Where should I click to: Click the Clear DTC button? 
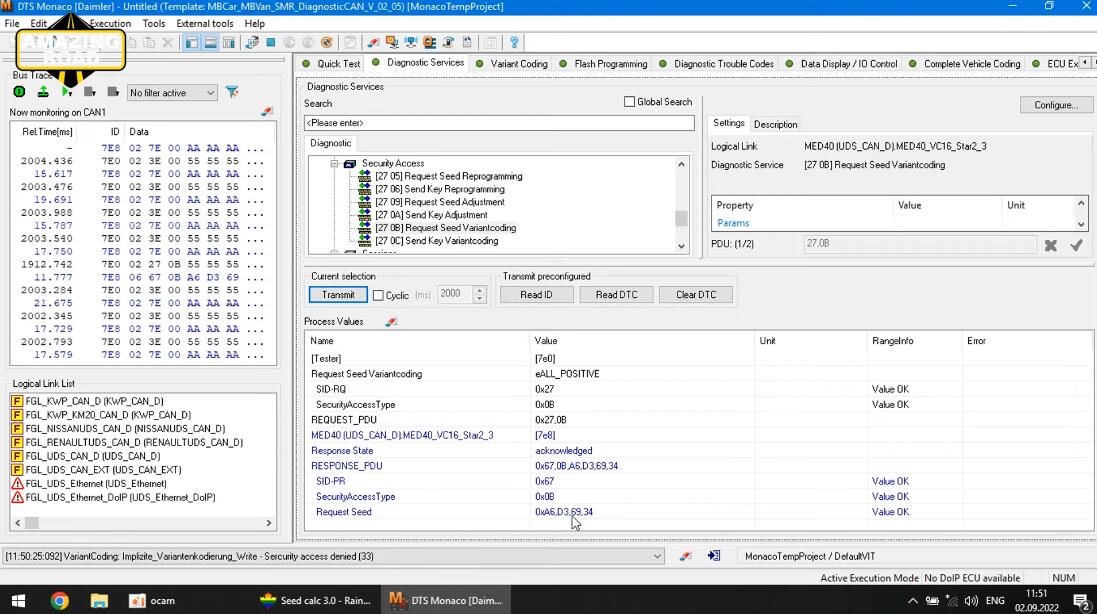point(696,295)
